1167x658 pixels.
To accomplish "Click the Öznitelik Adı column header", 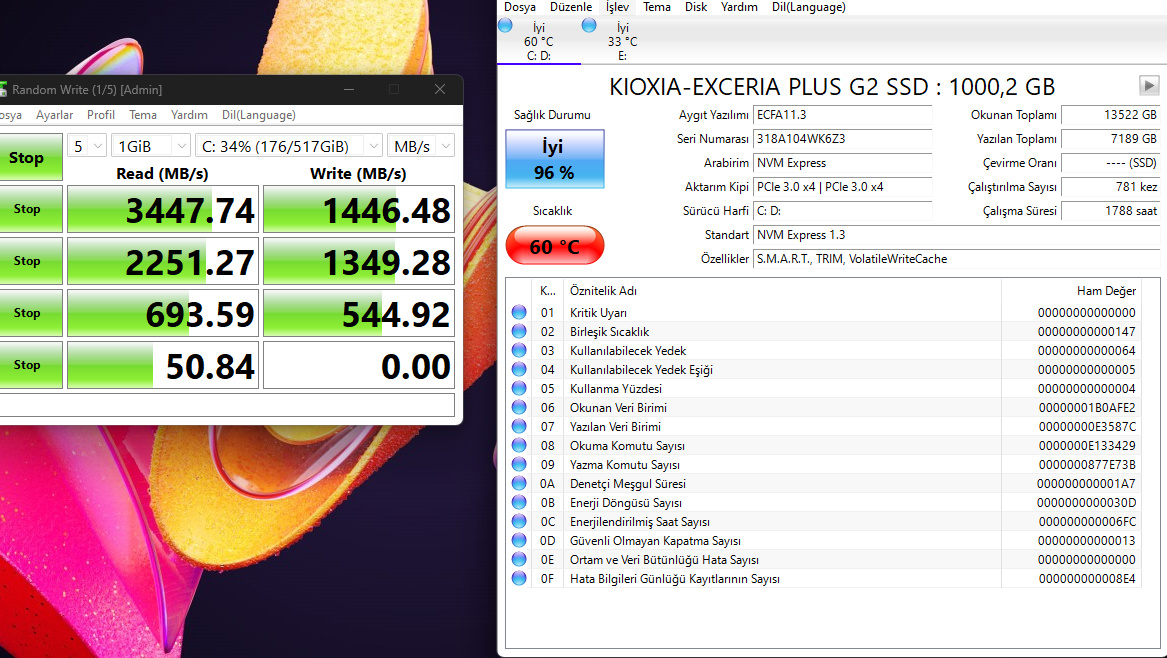I will pyautogui.click(x=781, y=290).
